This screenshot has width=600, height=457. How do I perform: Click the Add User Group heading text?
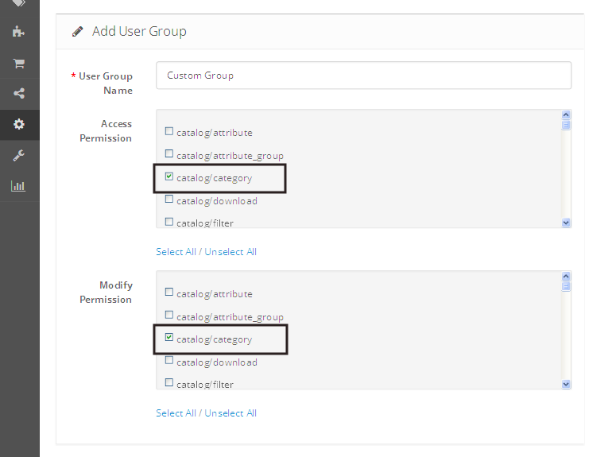[139, 31]
